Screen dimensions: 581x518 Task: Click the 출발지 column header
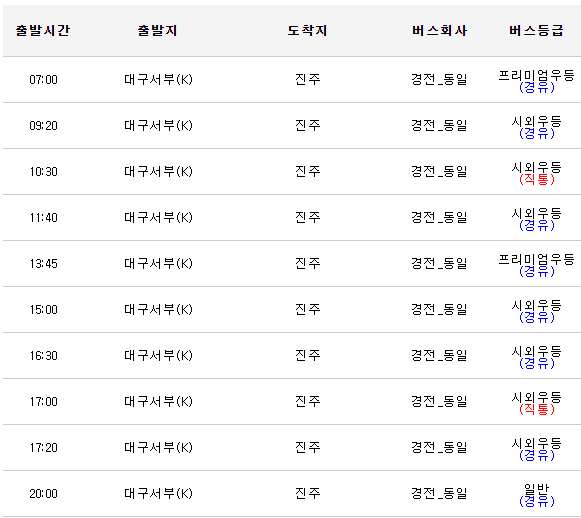pos(157,30)
